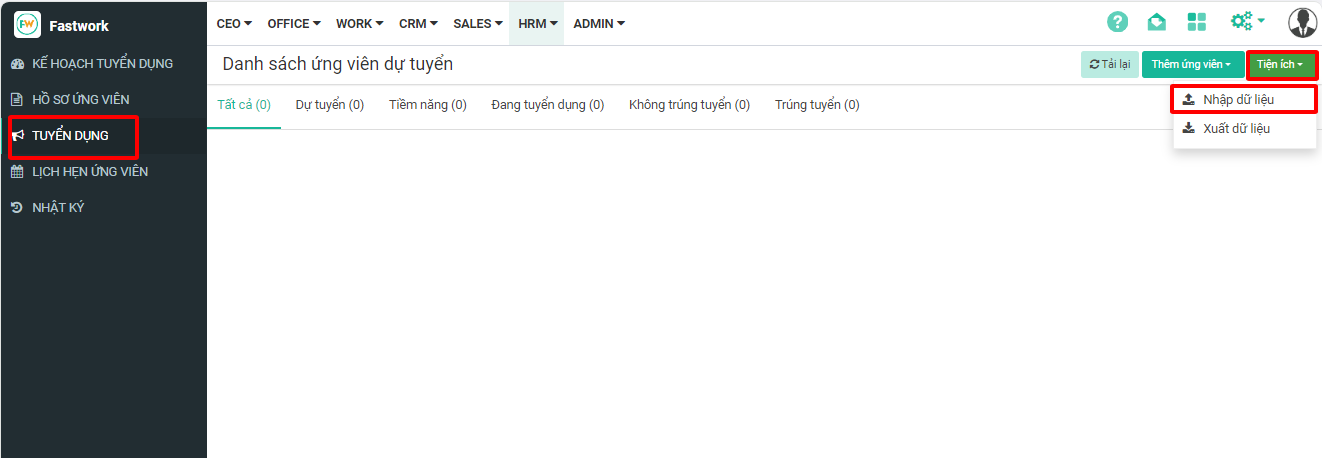This screenshot has height=458, width=1322.
Task: Click the Kế hoạch tuyển dụng dashboard icon
Action: (x=17, y=64)
